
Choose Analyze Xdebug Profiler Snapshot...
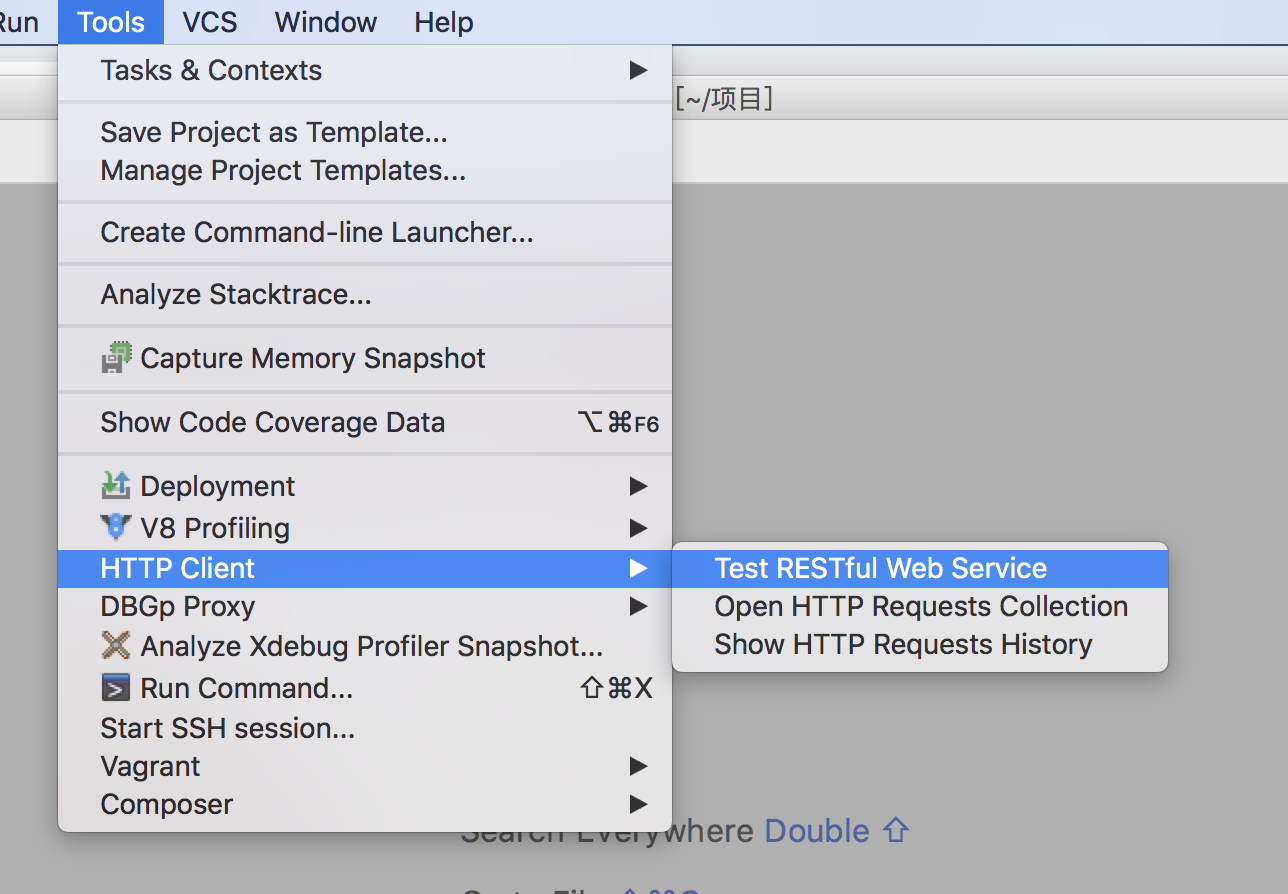[365, 646]
